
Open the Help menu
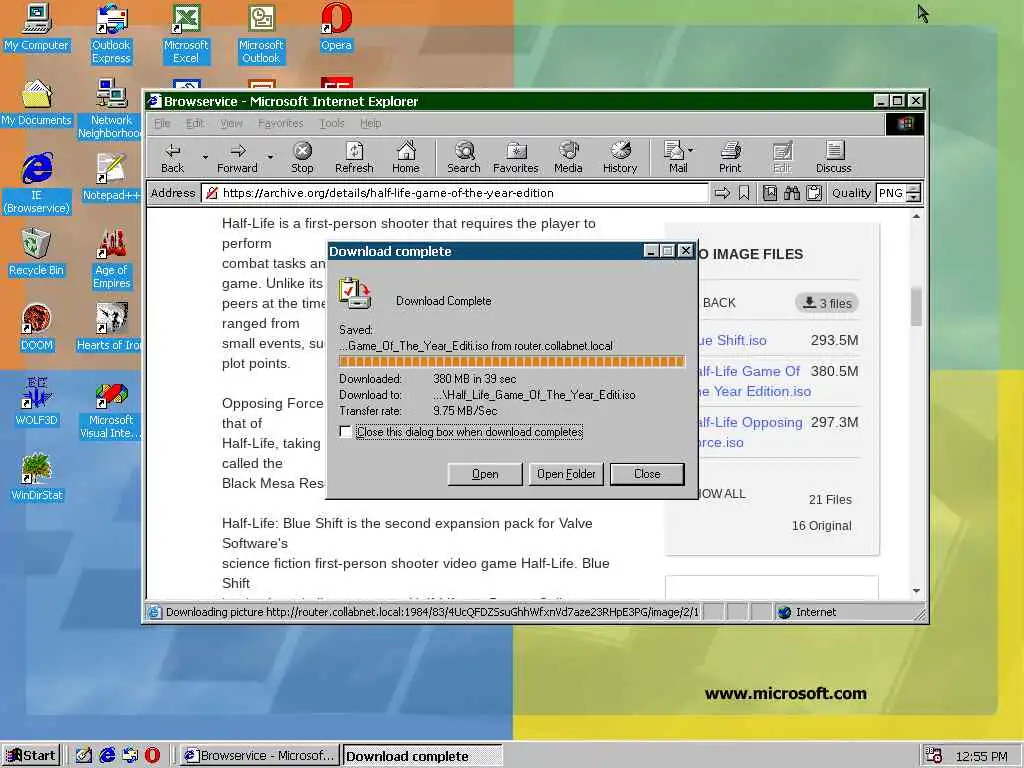click(x=370, y=123)
